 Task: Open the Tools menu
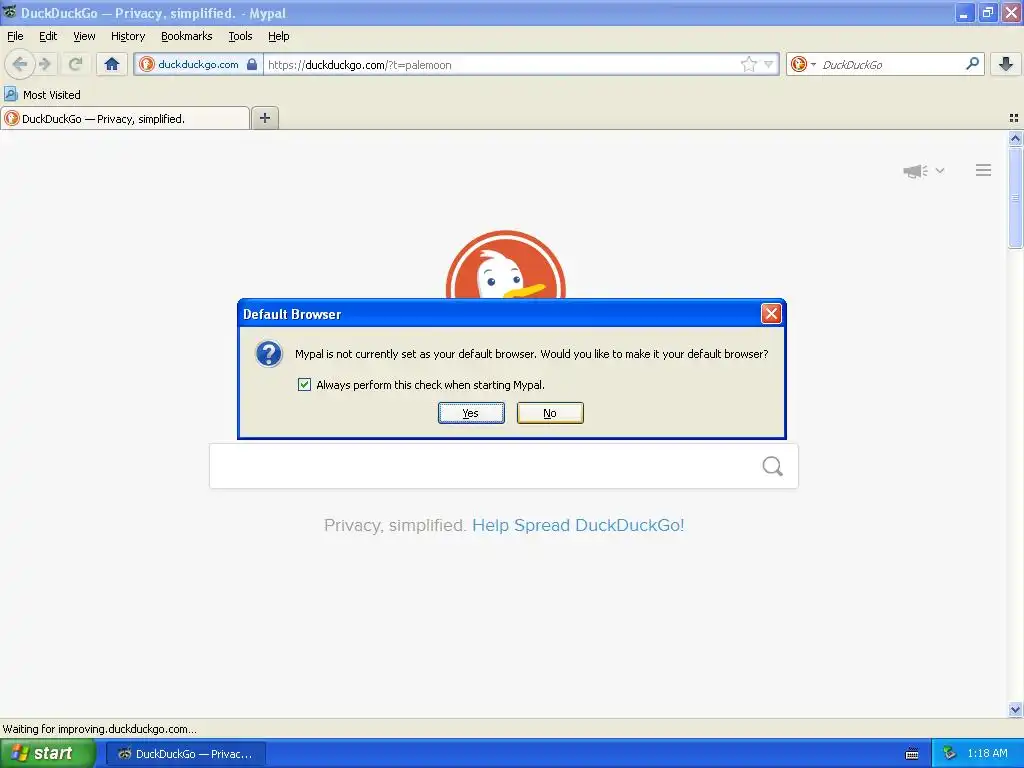240,37
